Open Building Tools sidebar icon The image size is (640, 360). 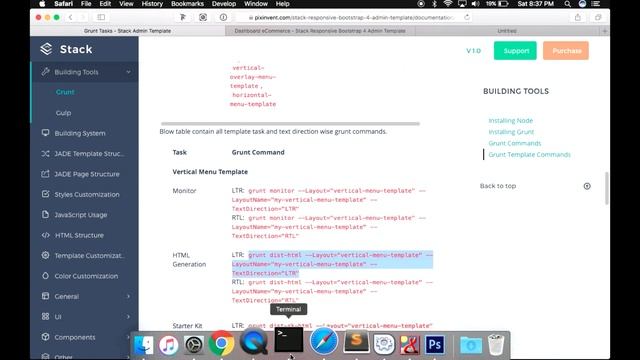45,72
